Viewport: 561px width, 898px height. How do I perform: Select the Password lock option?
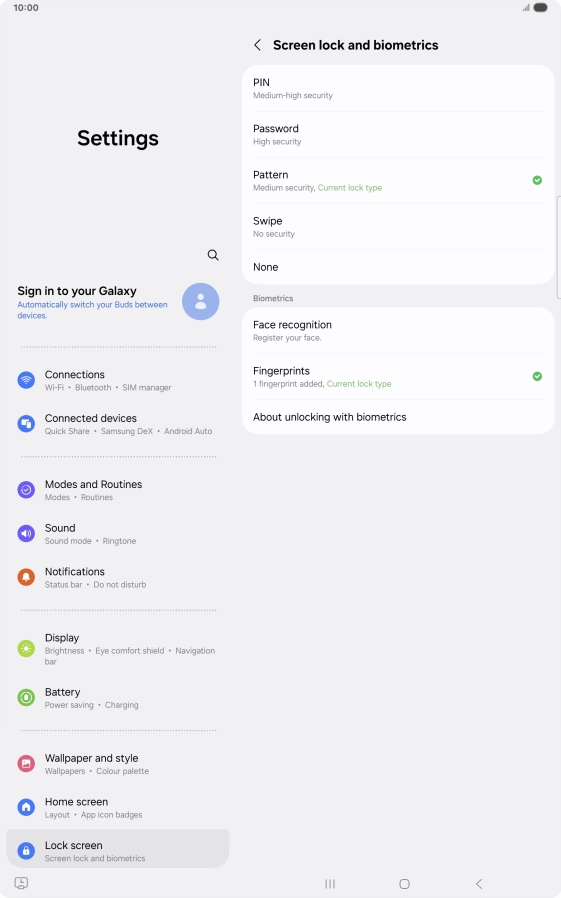pyautogui.click(x=398, y=135)
